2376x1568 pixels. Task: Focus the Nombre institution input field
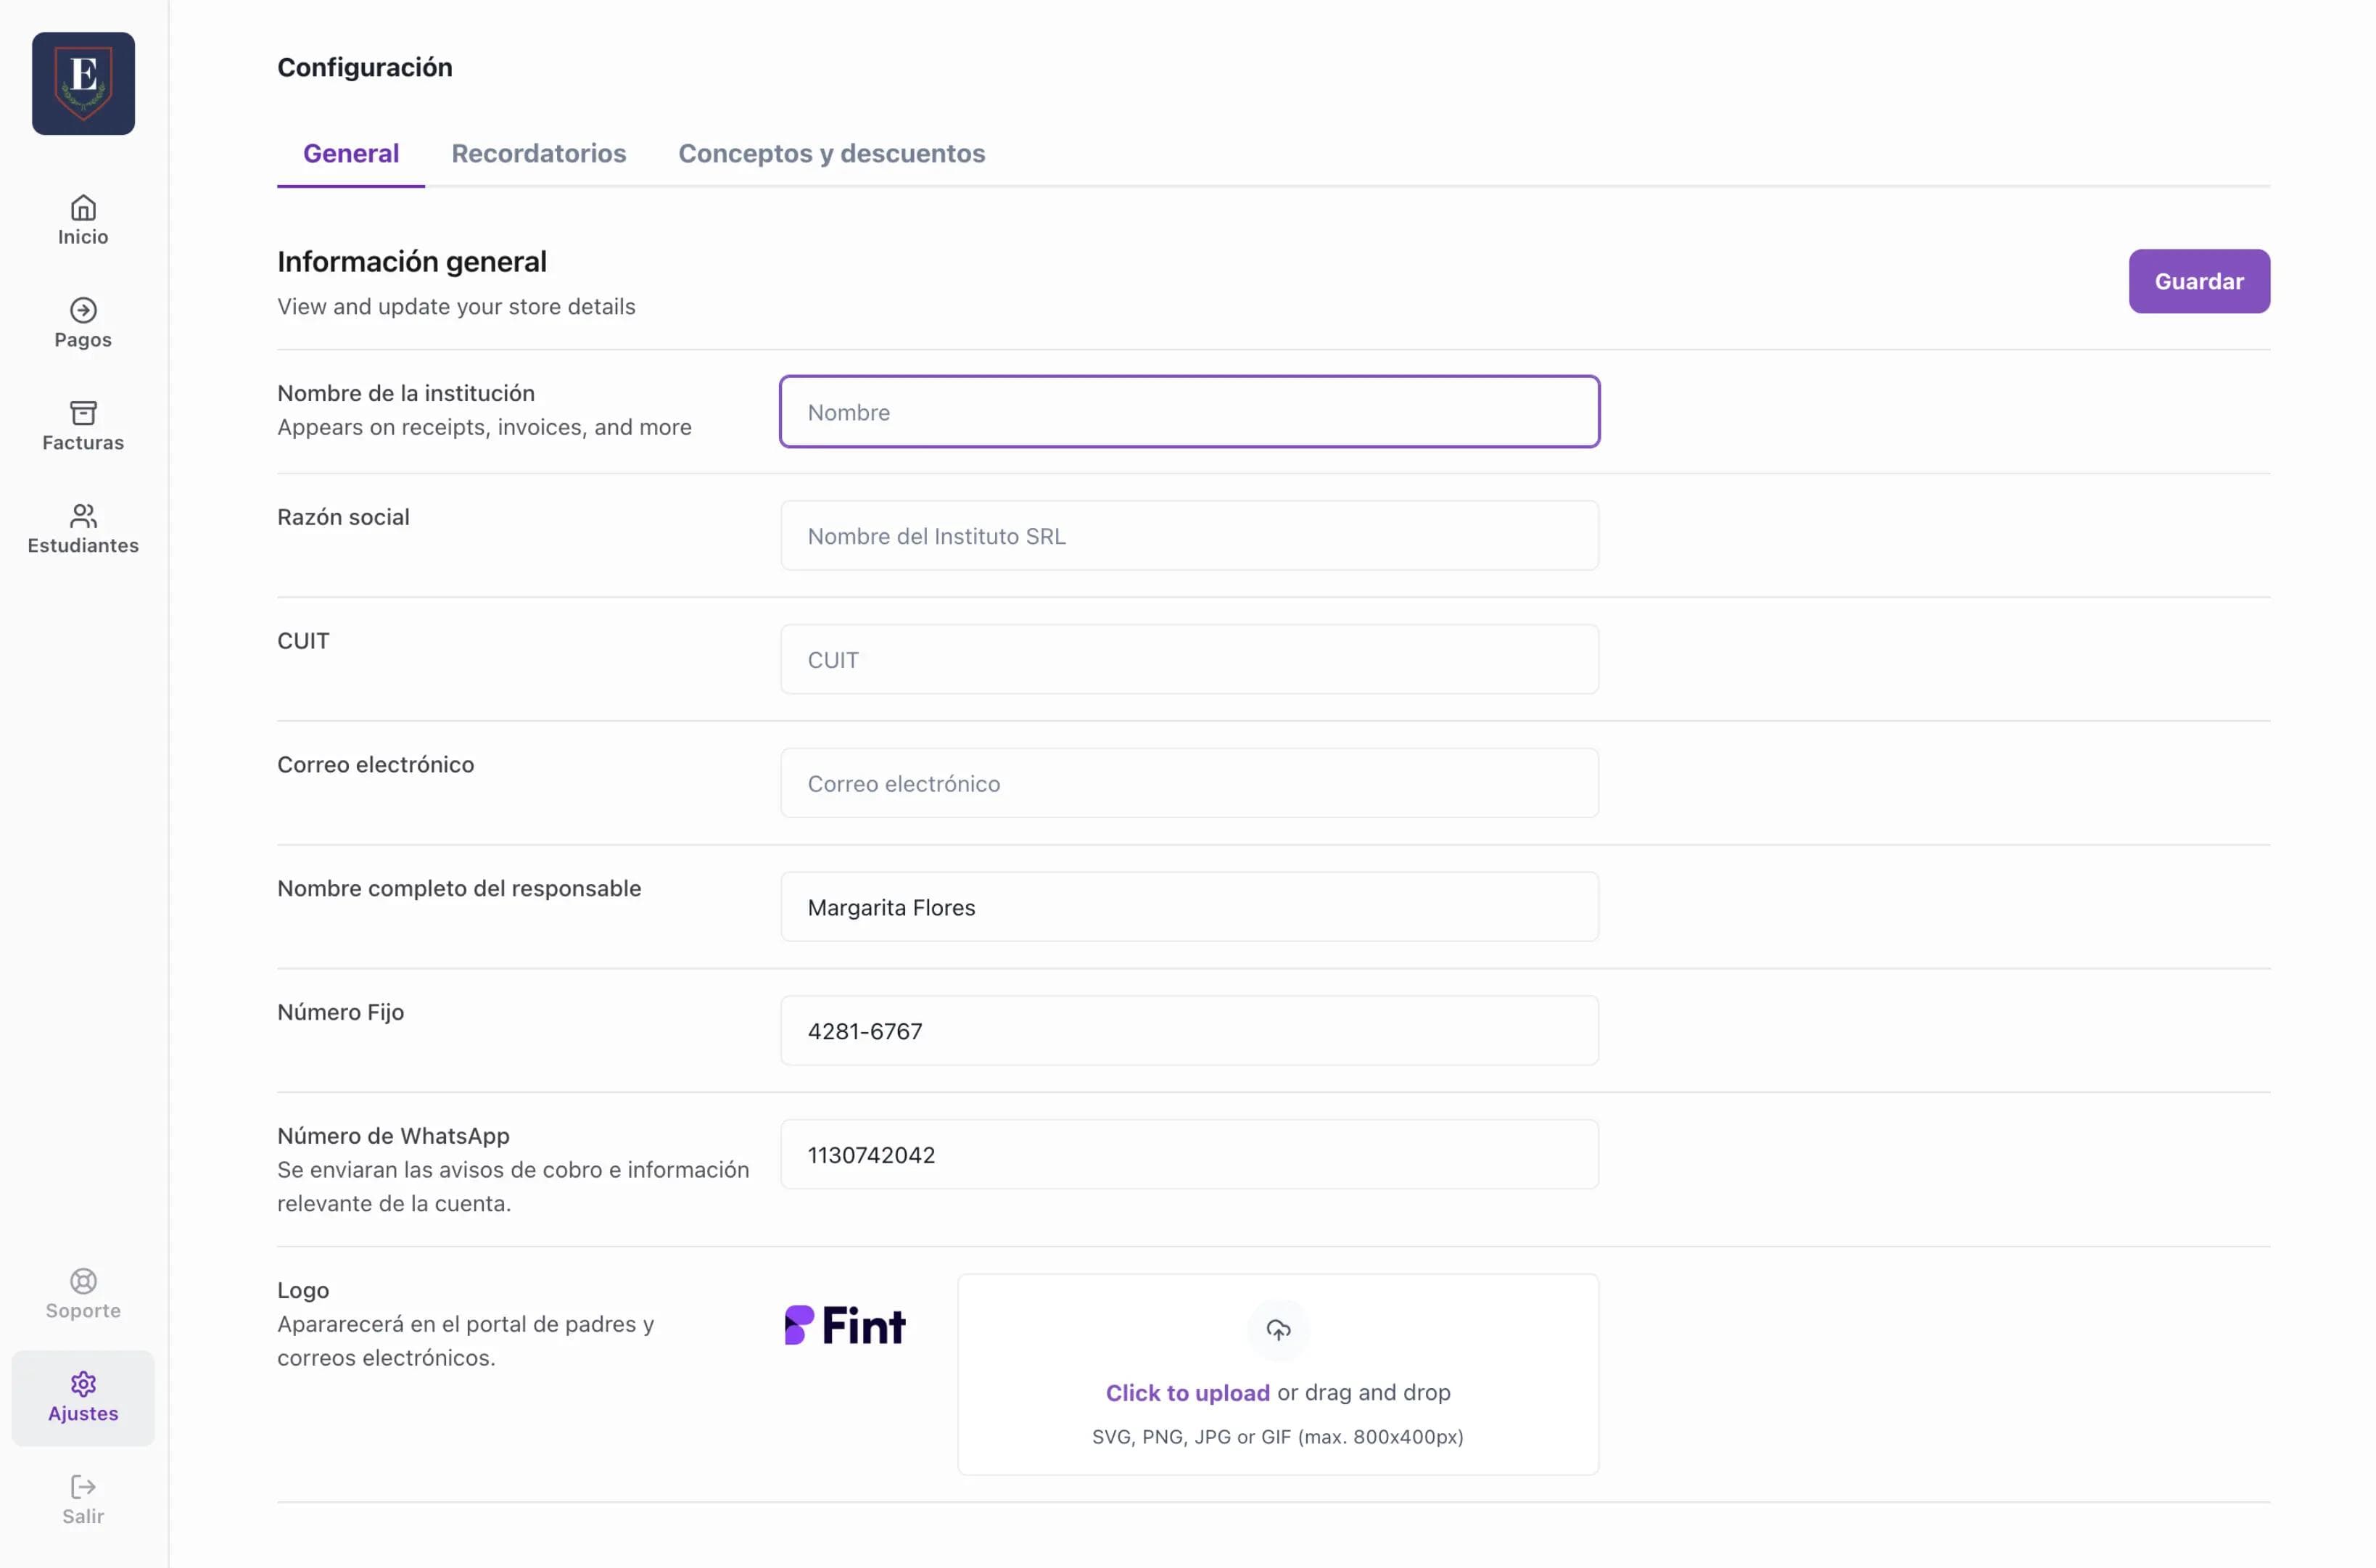pos(1190,412)
